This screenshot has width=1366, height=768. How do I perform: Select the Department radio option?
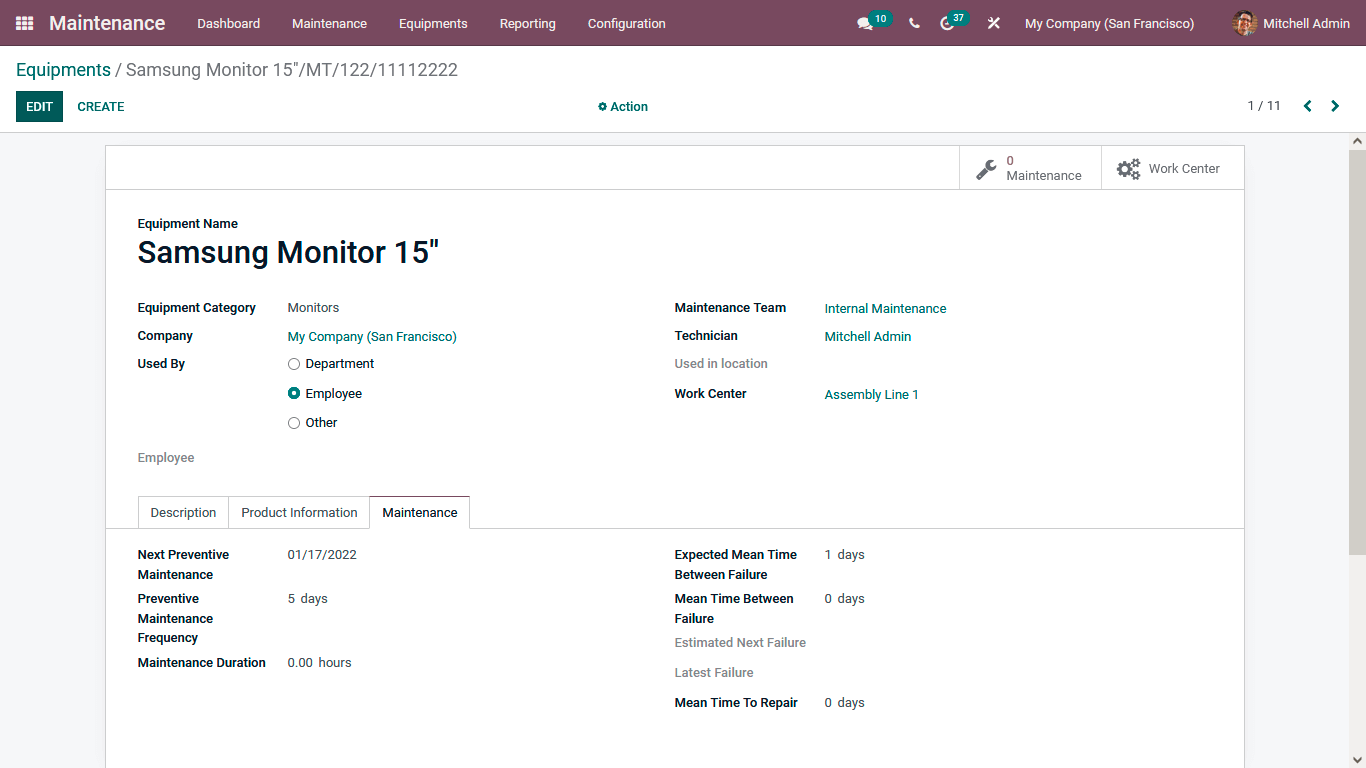294,364
